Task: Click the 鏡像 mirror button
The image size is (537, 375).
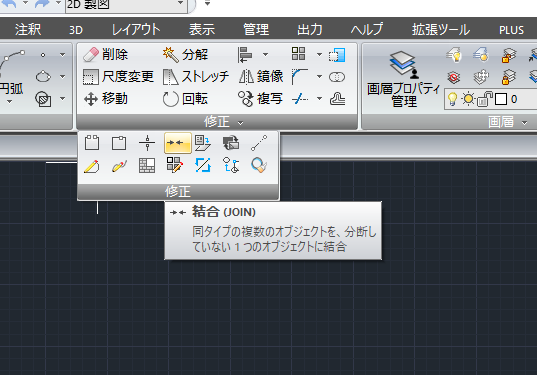Action: pos(261,77)
